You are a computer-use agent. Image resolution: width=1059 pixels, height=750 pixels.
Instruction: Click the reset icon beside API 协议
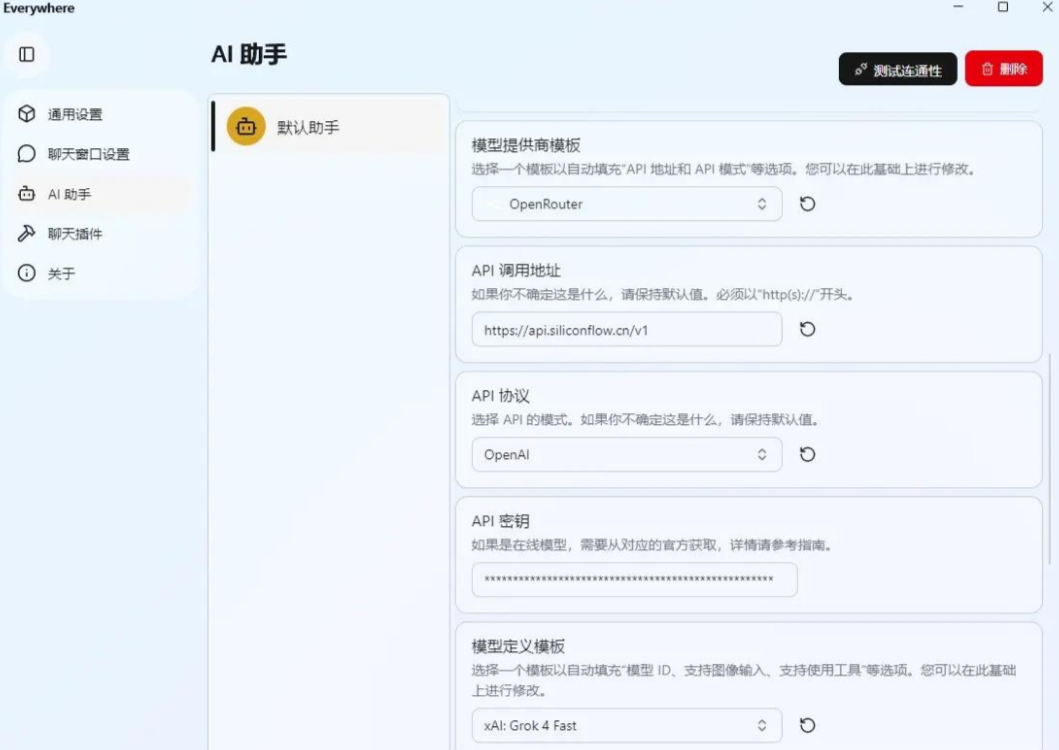tap(807, 454)
